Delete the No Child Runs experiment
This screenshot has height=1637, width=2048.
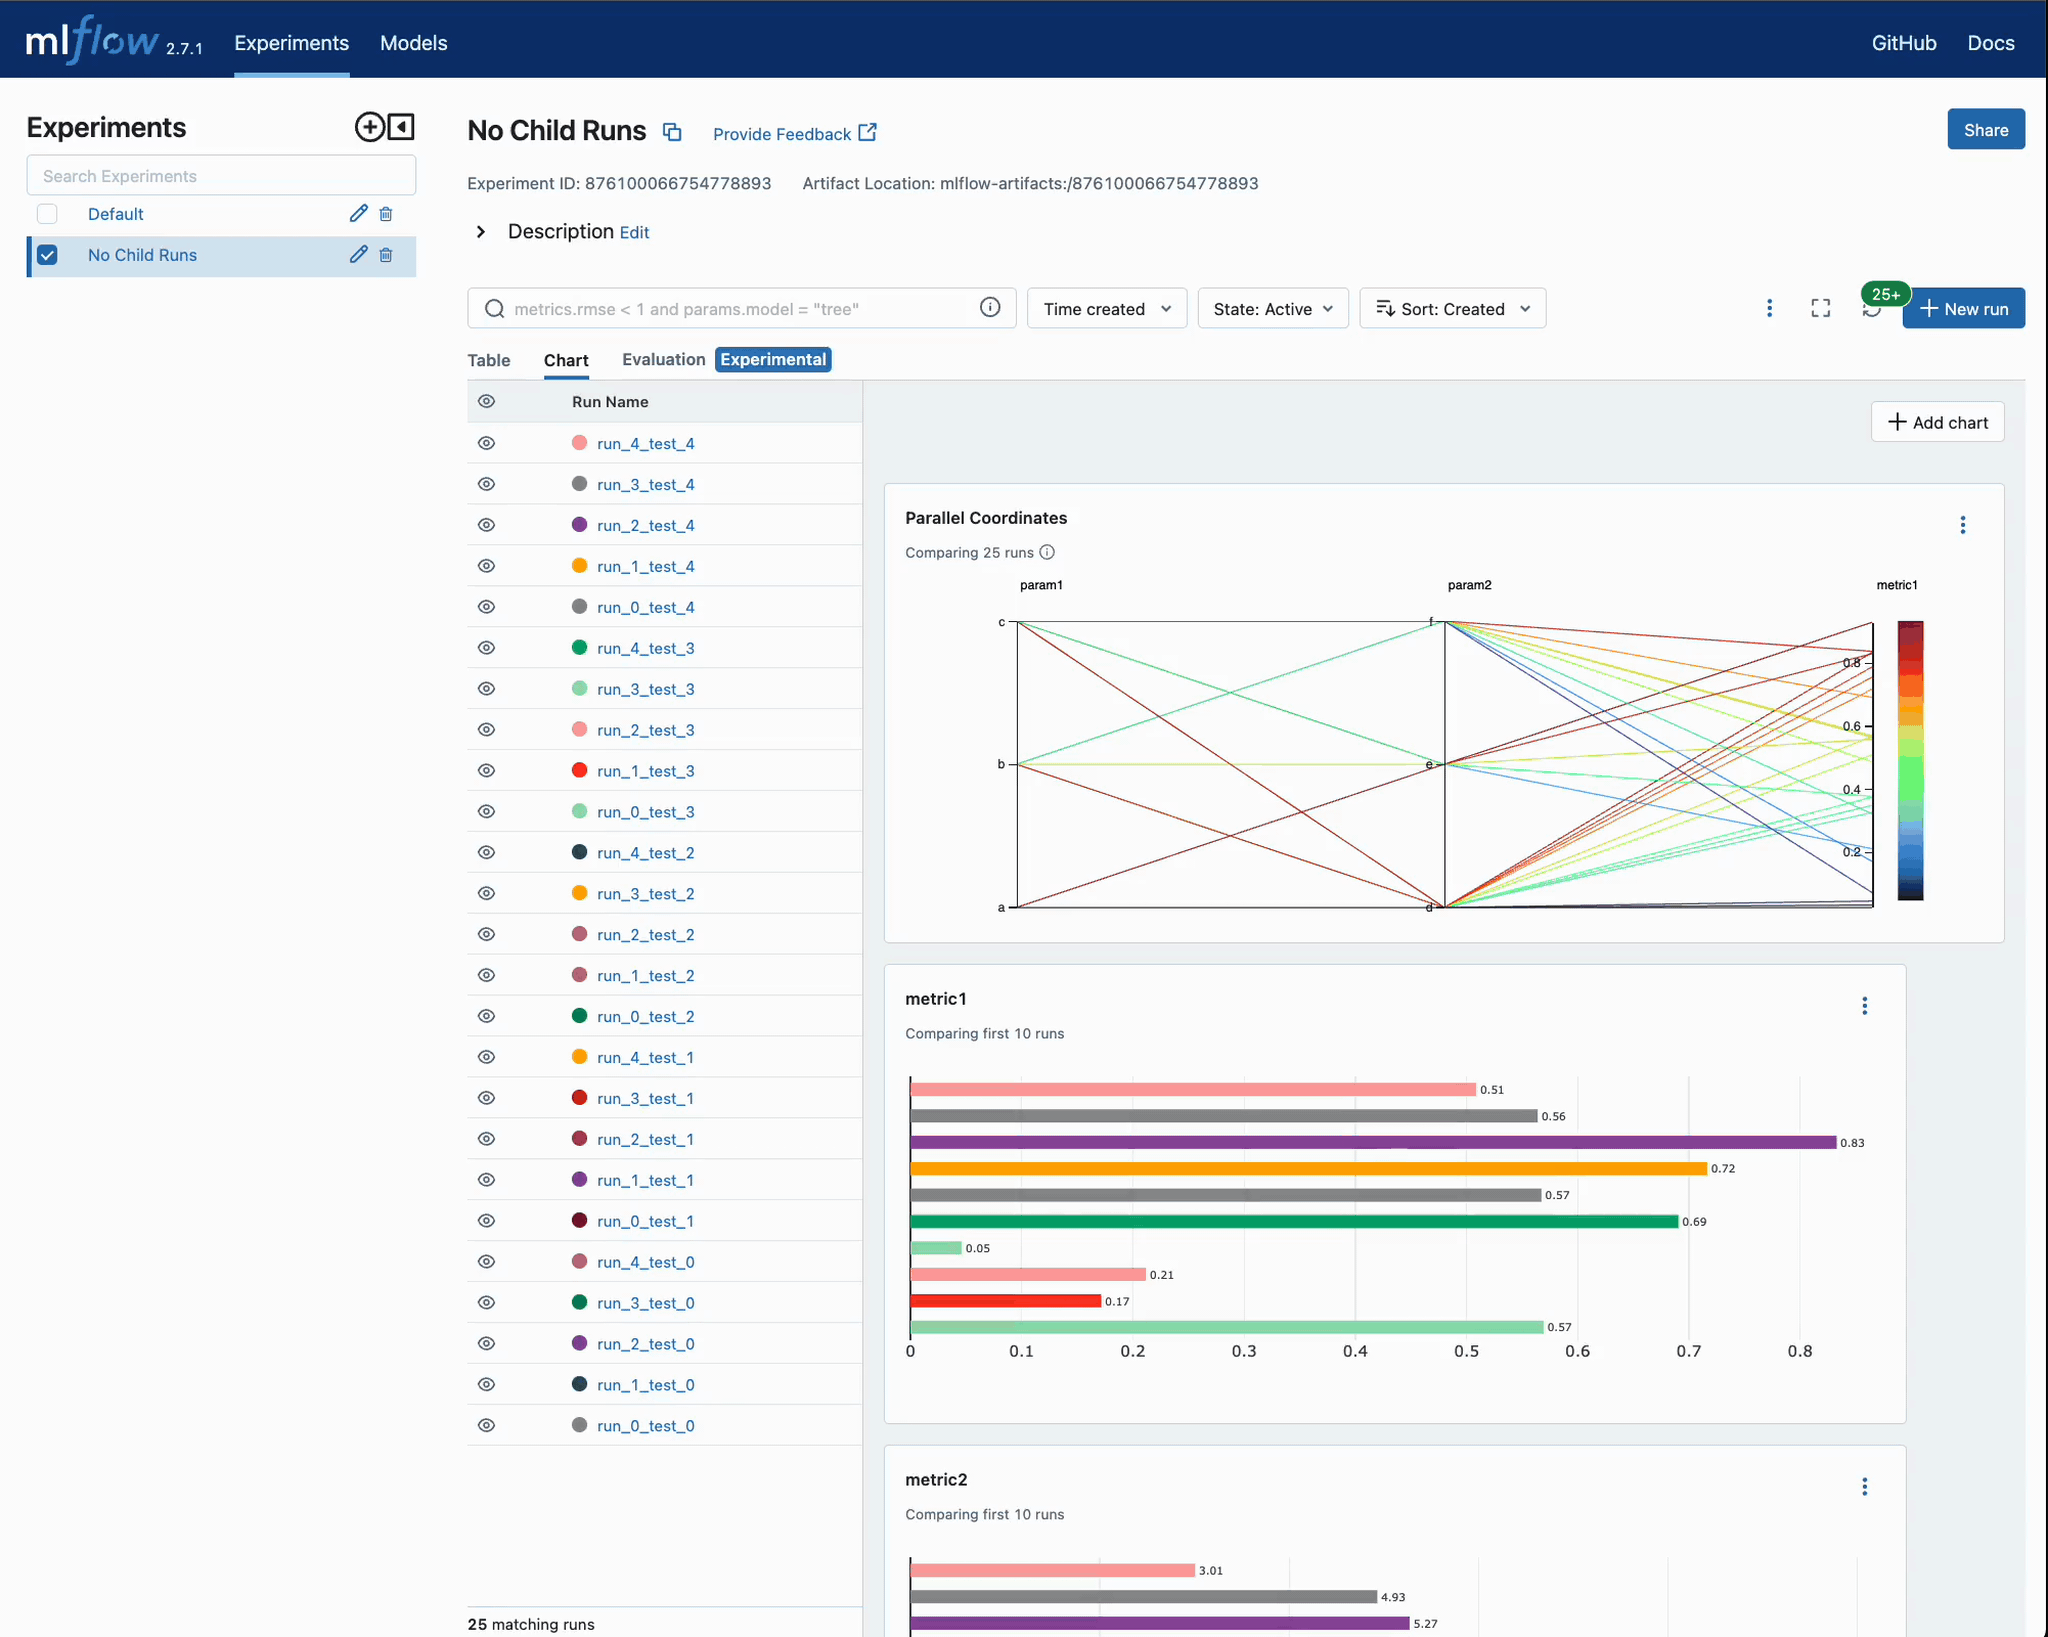pos(386,255)
